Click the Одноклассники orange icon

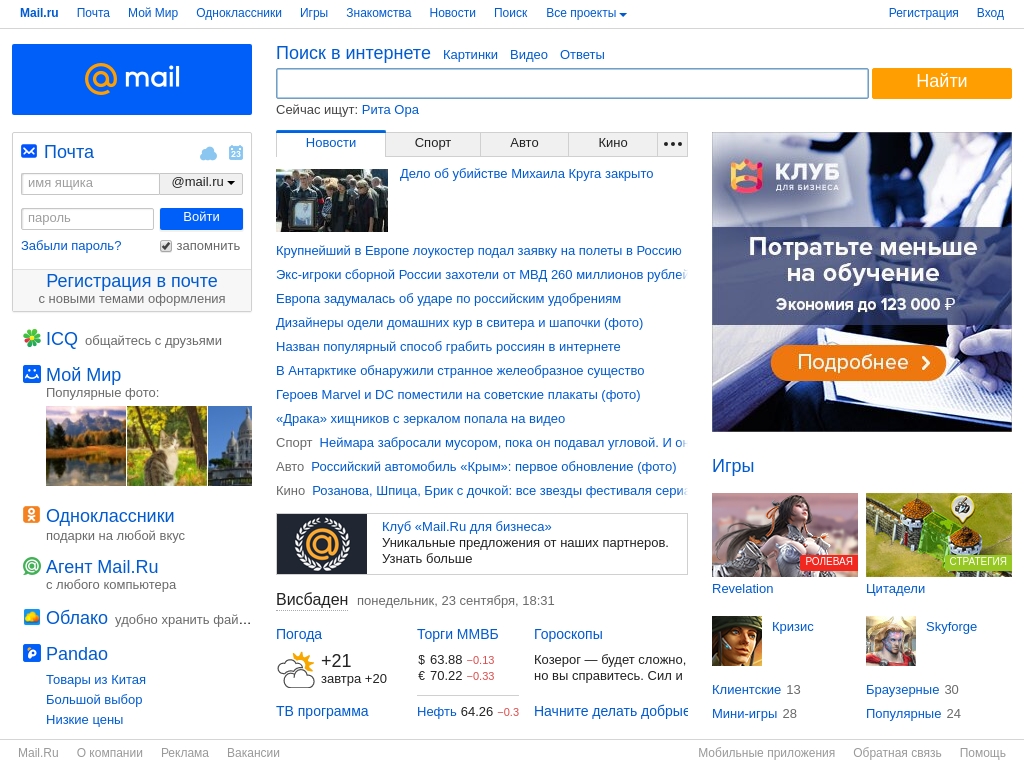pos(32,515)
